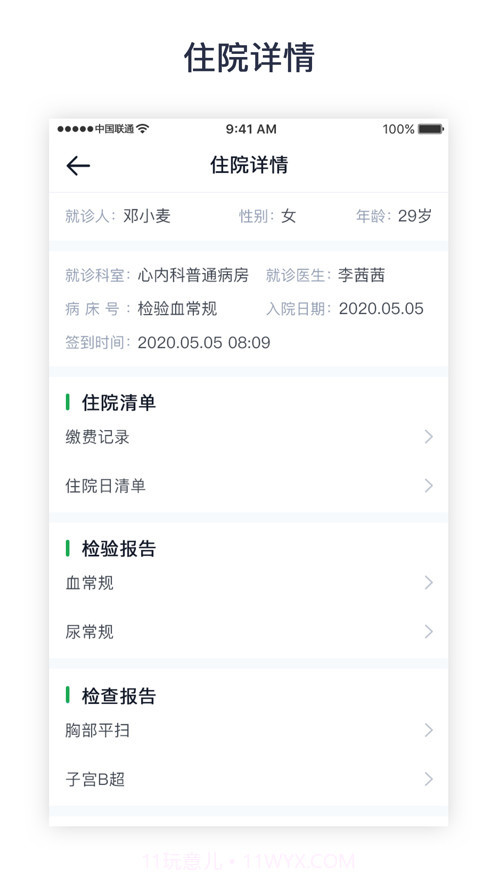The image size is (497, 883).
Task: View 住院日清单 daily list
Action: 248,485
